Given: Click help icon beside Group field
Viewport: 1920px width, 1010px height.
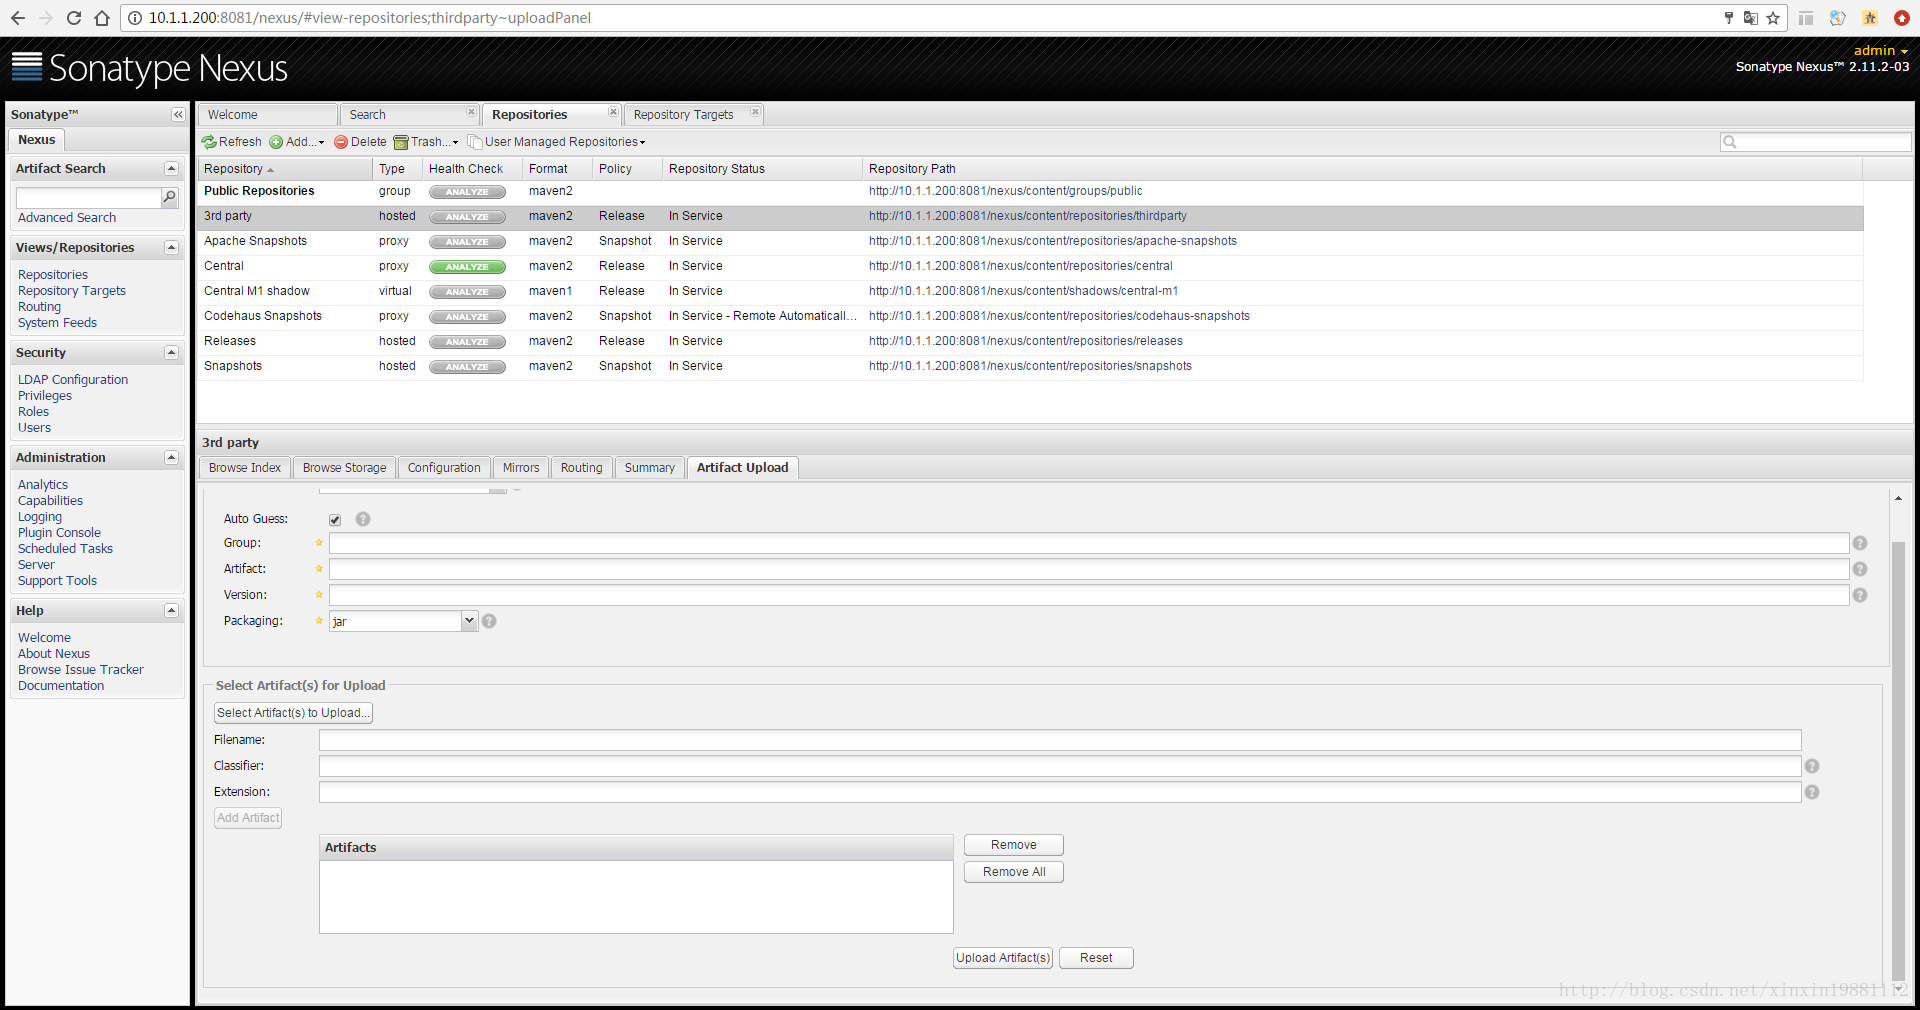Looking at the screenshot, I should coord(1860,543).
